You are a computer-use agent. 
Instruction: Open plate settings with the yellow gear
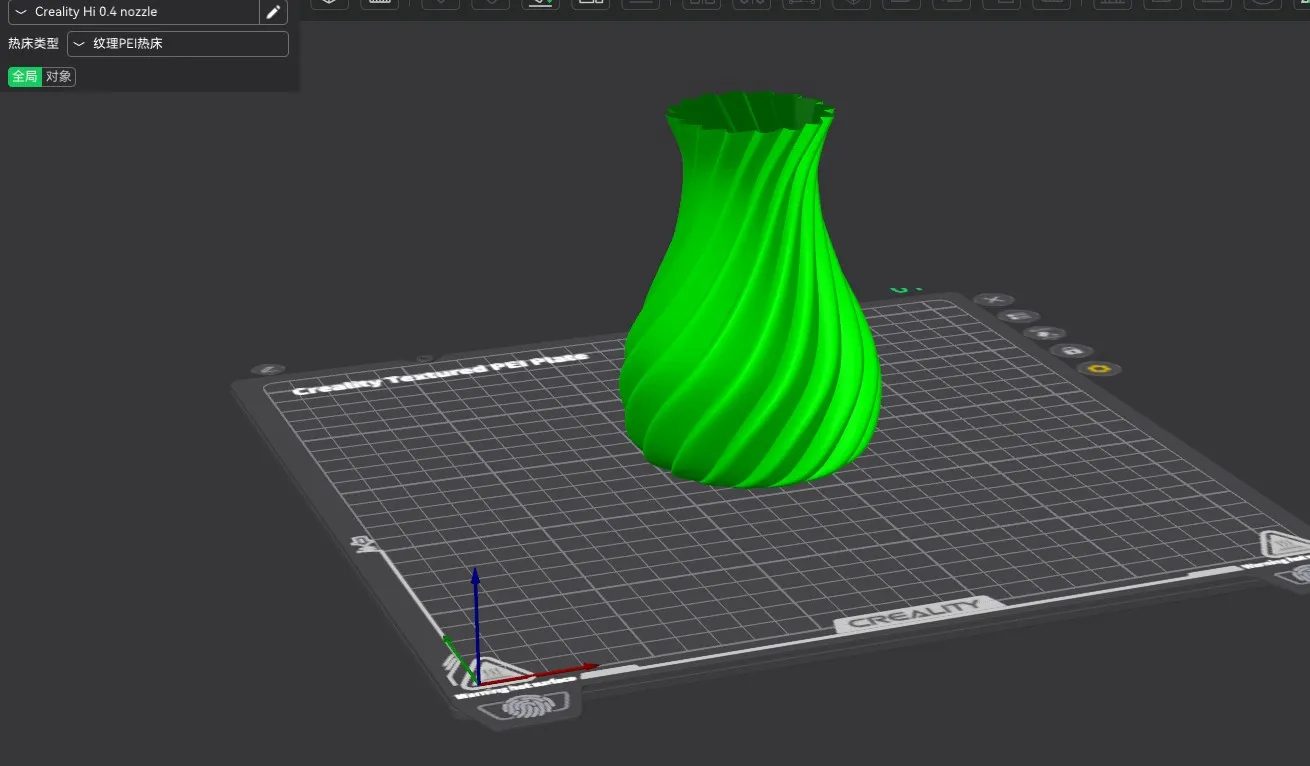coord(1099,369)
